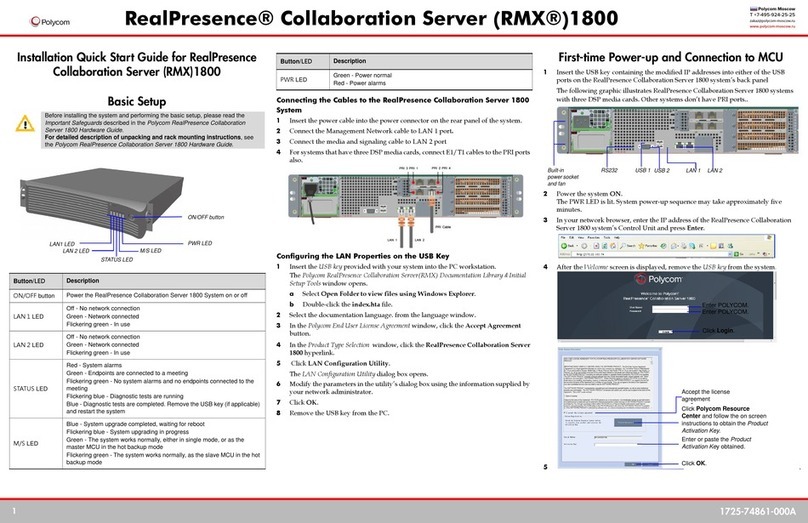808x523 pixels.
Task: Click the document number '1725-74861-000A' in the footer
Action: [x=758, y=512]
